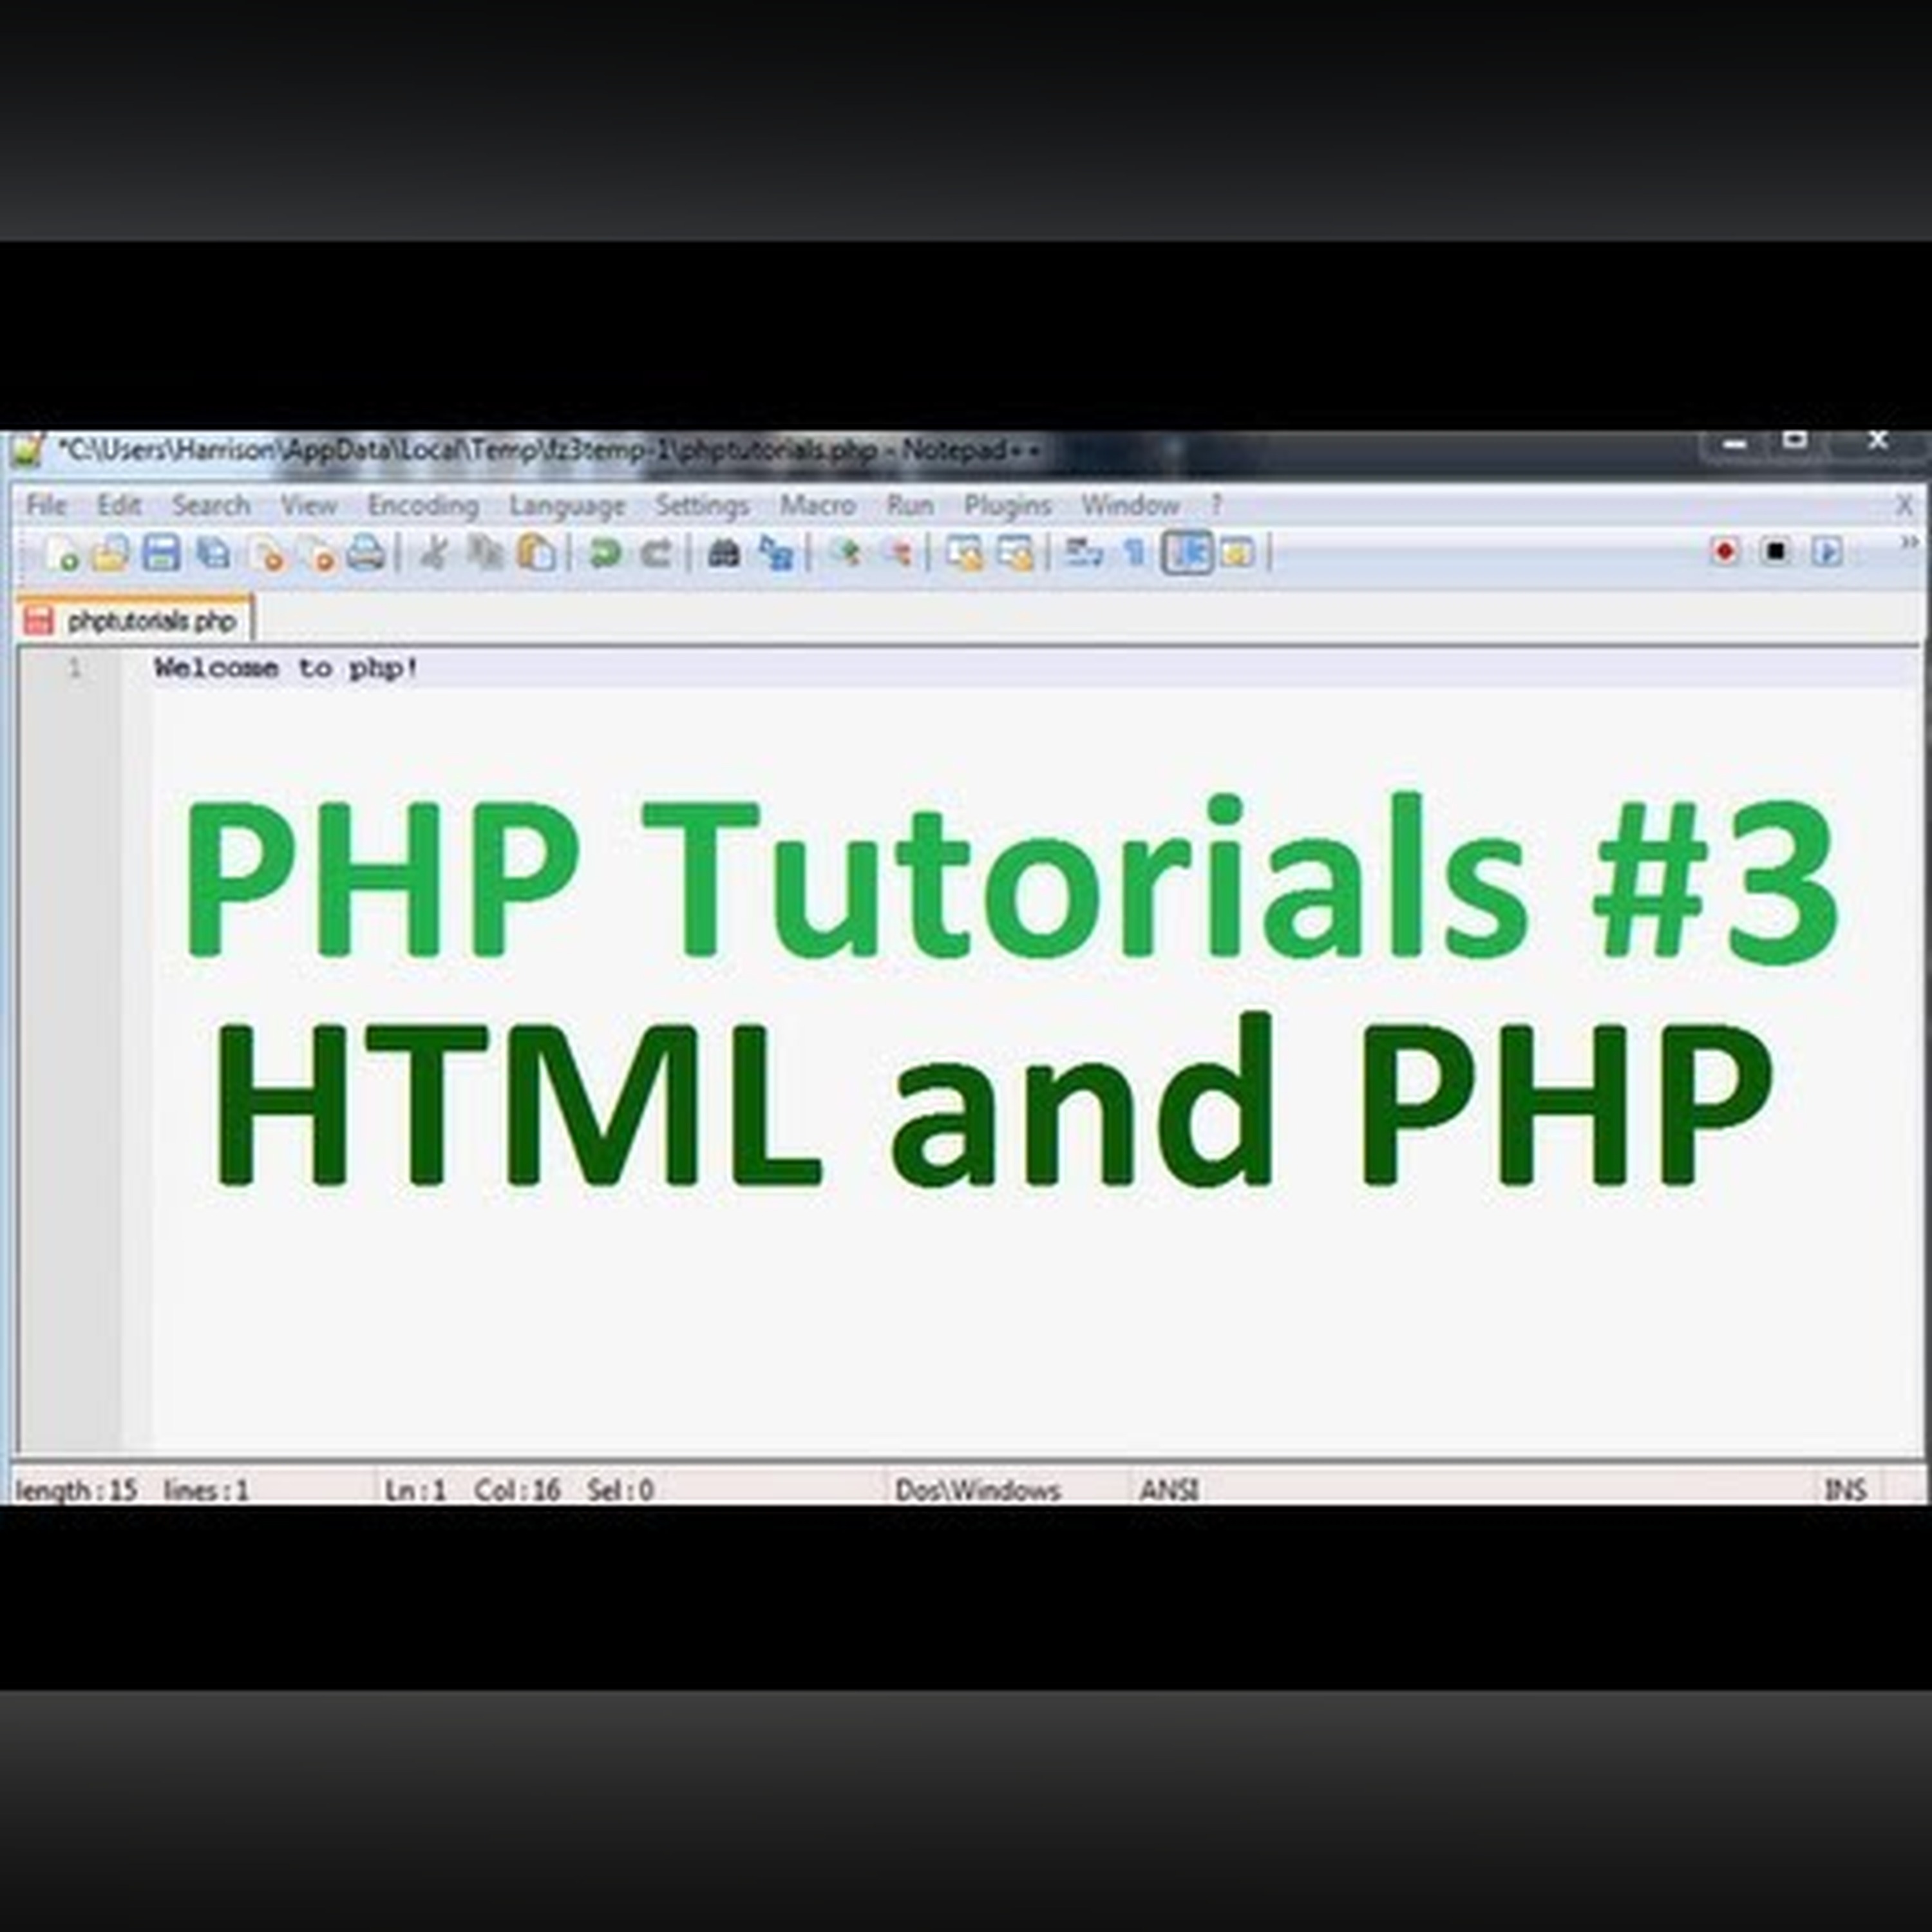Toggle synchronized vertical scrolling
This screenshot has height=1932, width=1932.
pyautogui.click(x=965, y=553)
